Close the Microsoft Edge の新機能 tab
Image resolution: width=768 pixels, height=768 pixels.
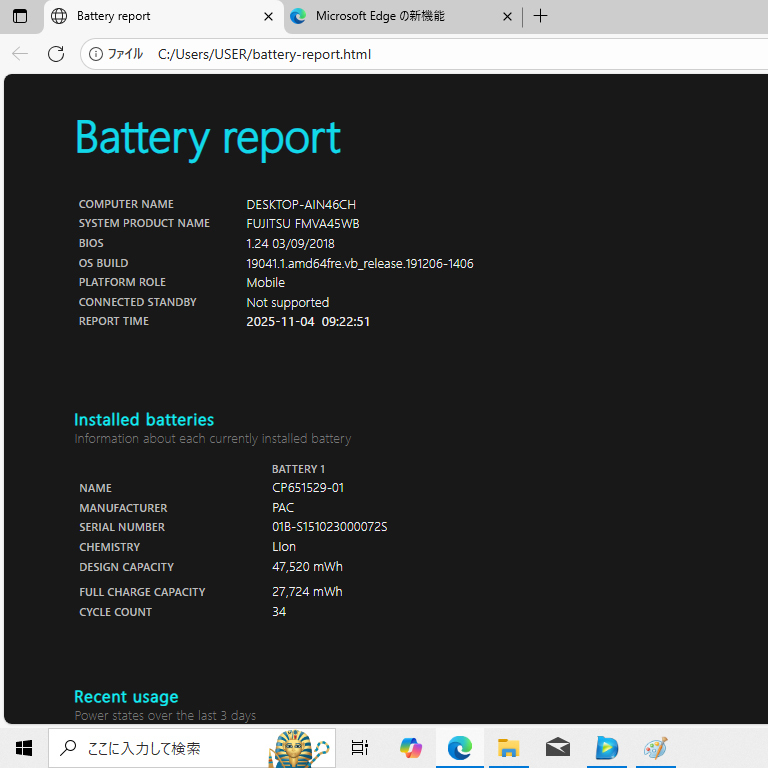click(x=507, y=16)
